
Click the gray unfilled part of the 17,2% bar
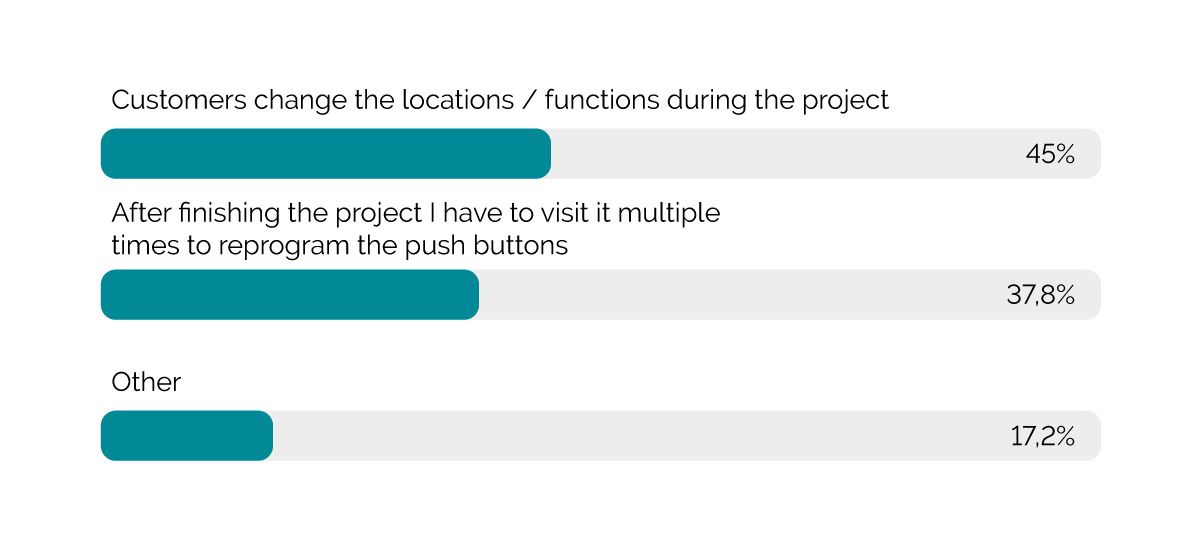click(640, 436)
